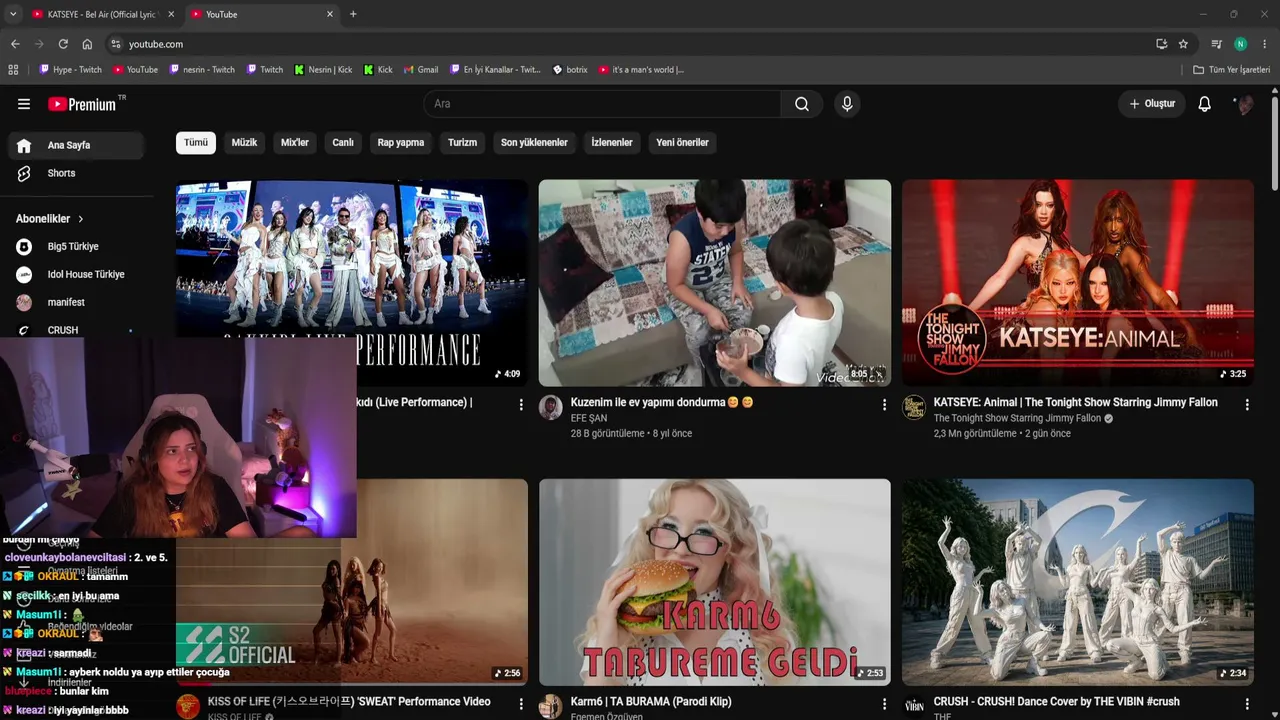1280x720 pixels.
Task: Select the İzlenenler filter chip
Action: [x=612, y=142]
